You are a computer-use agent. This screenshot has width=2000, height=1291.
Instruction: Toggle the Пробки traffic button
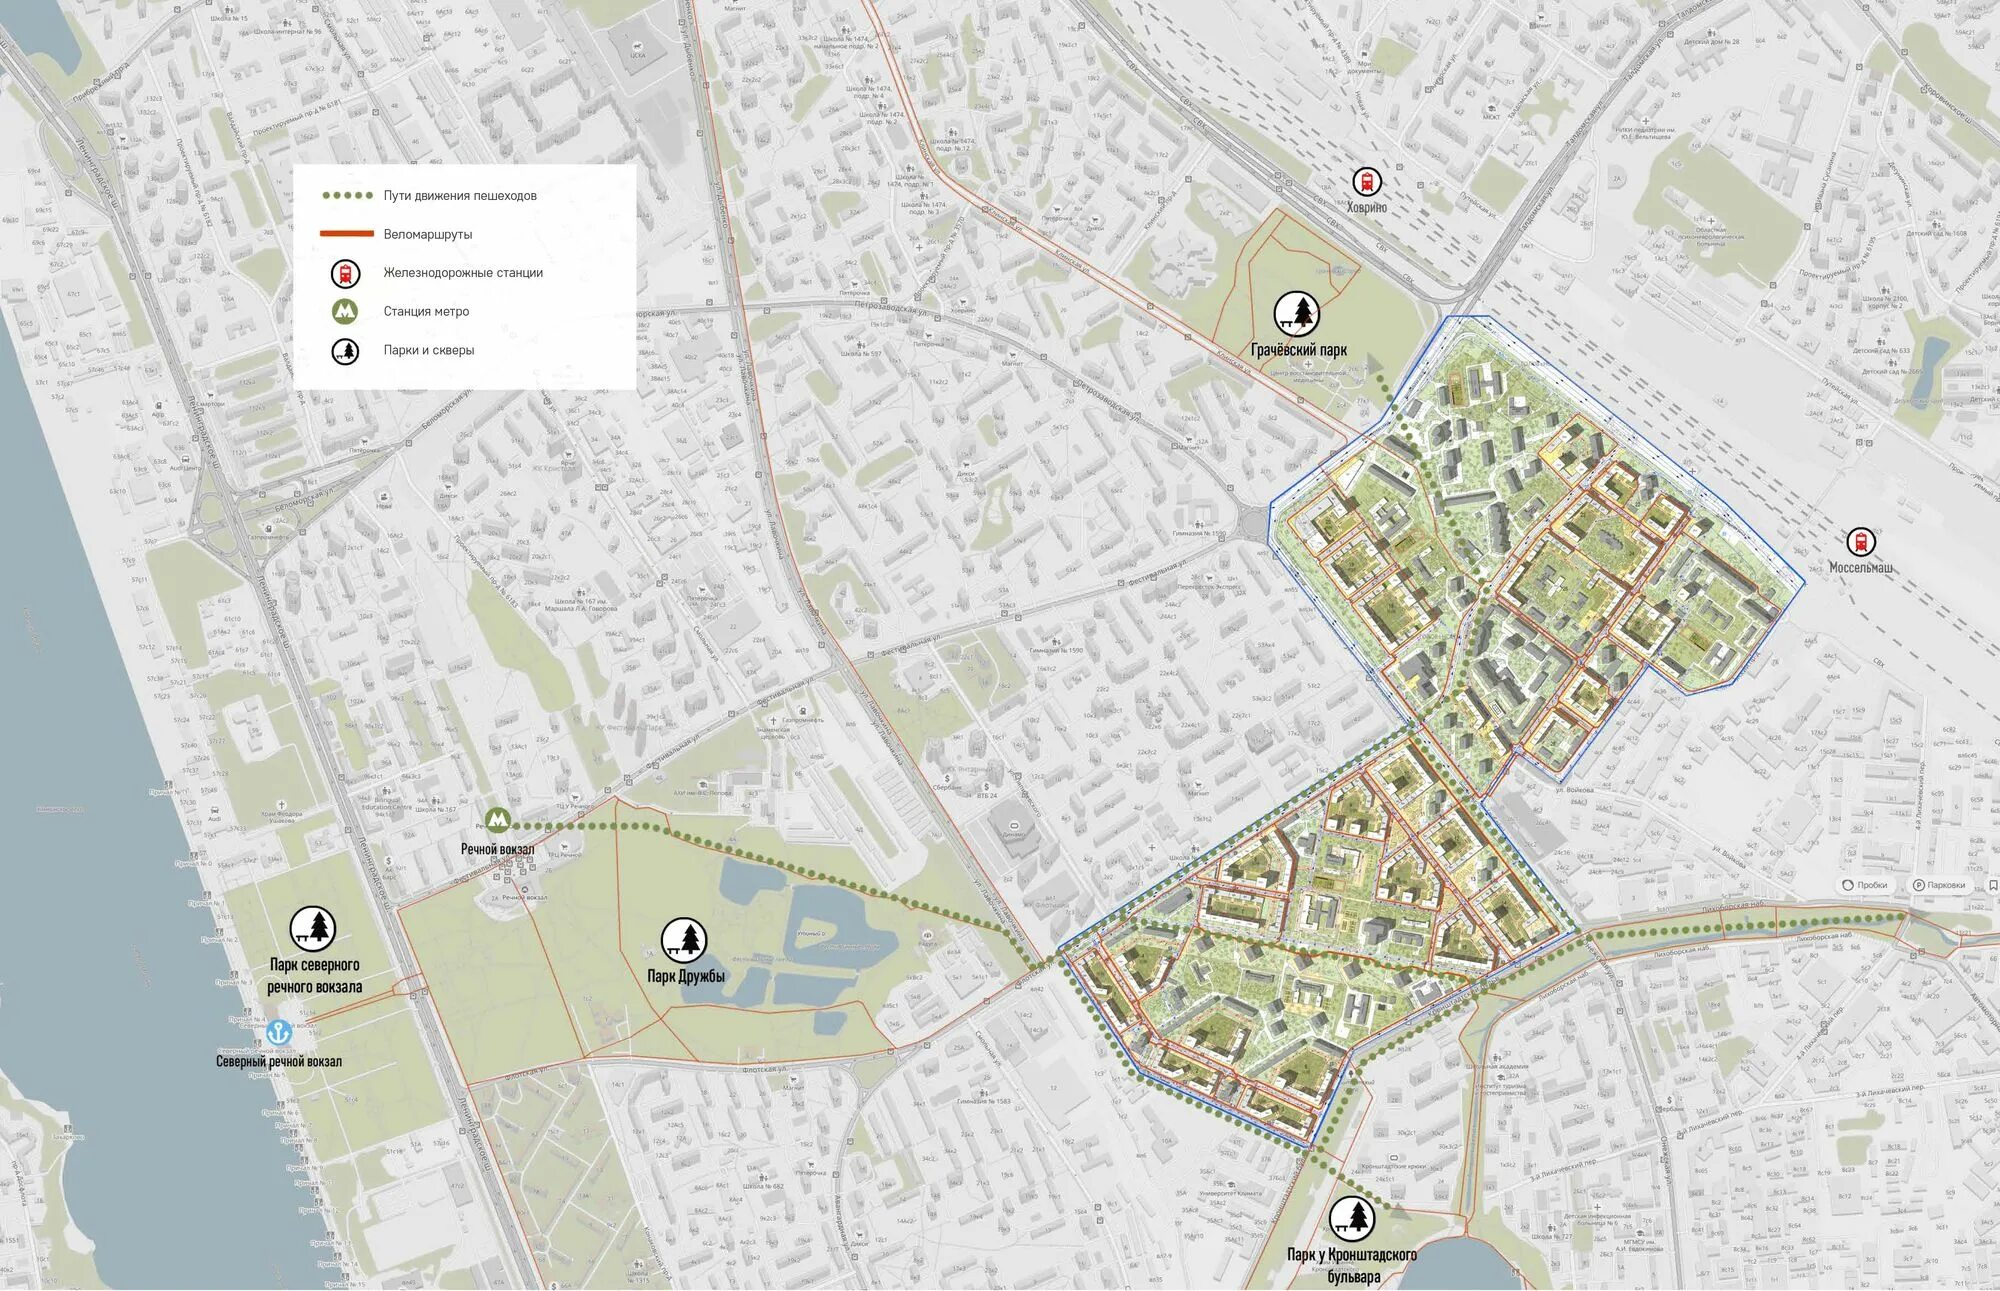(x=1864, y=886)
